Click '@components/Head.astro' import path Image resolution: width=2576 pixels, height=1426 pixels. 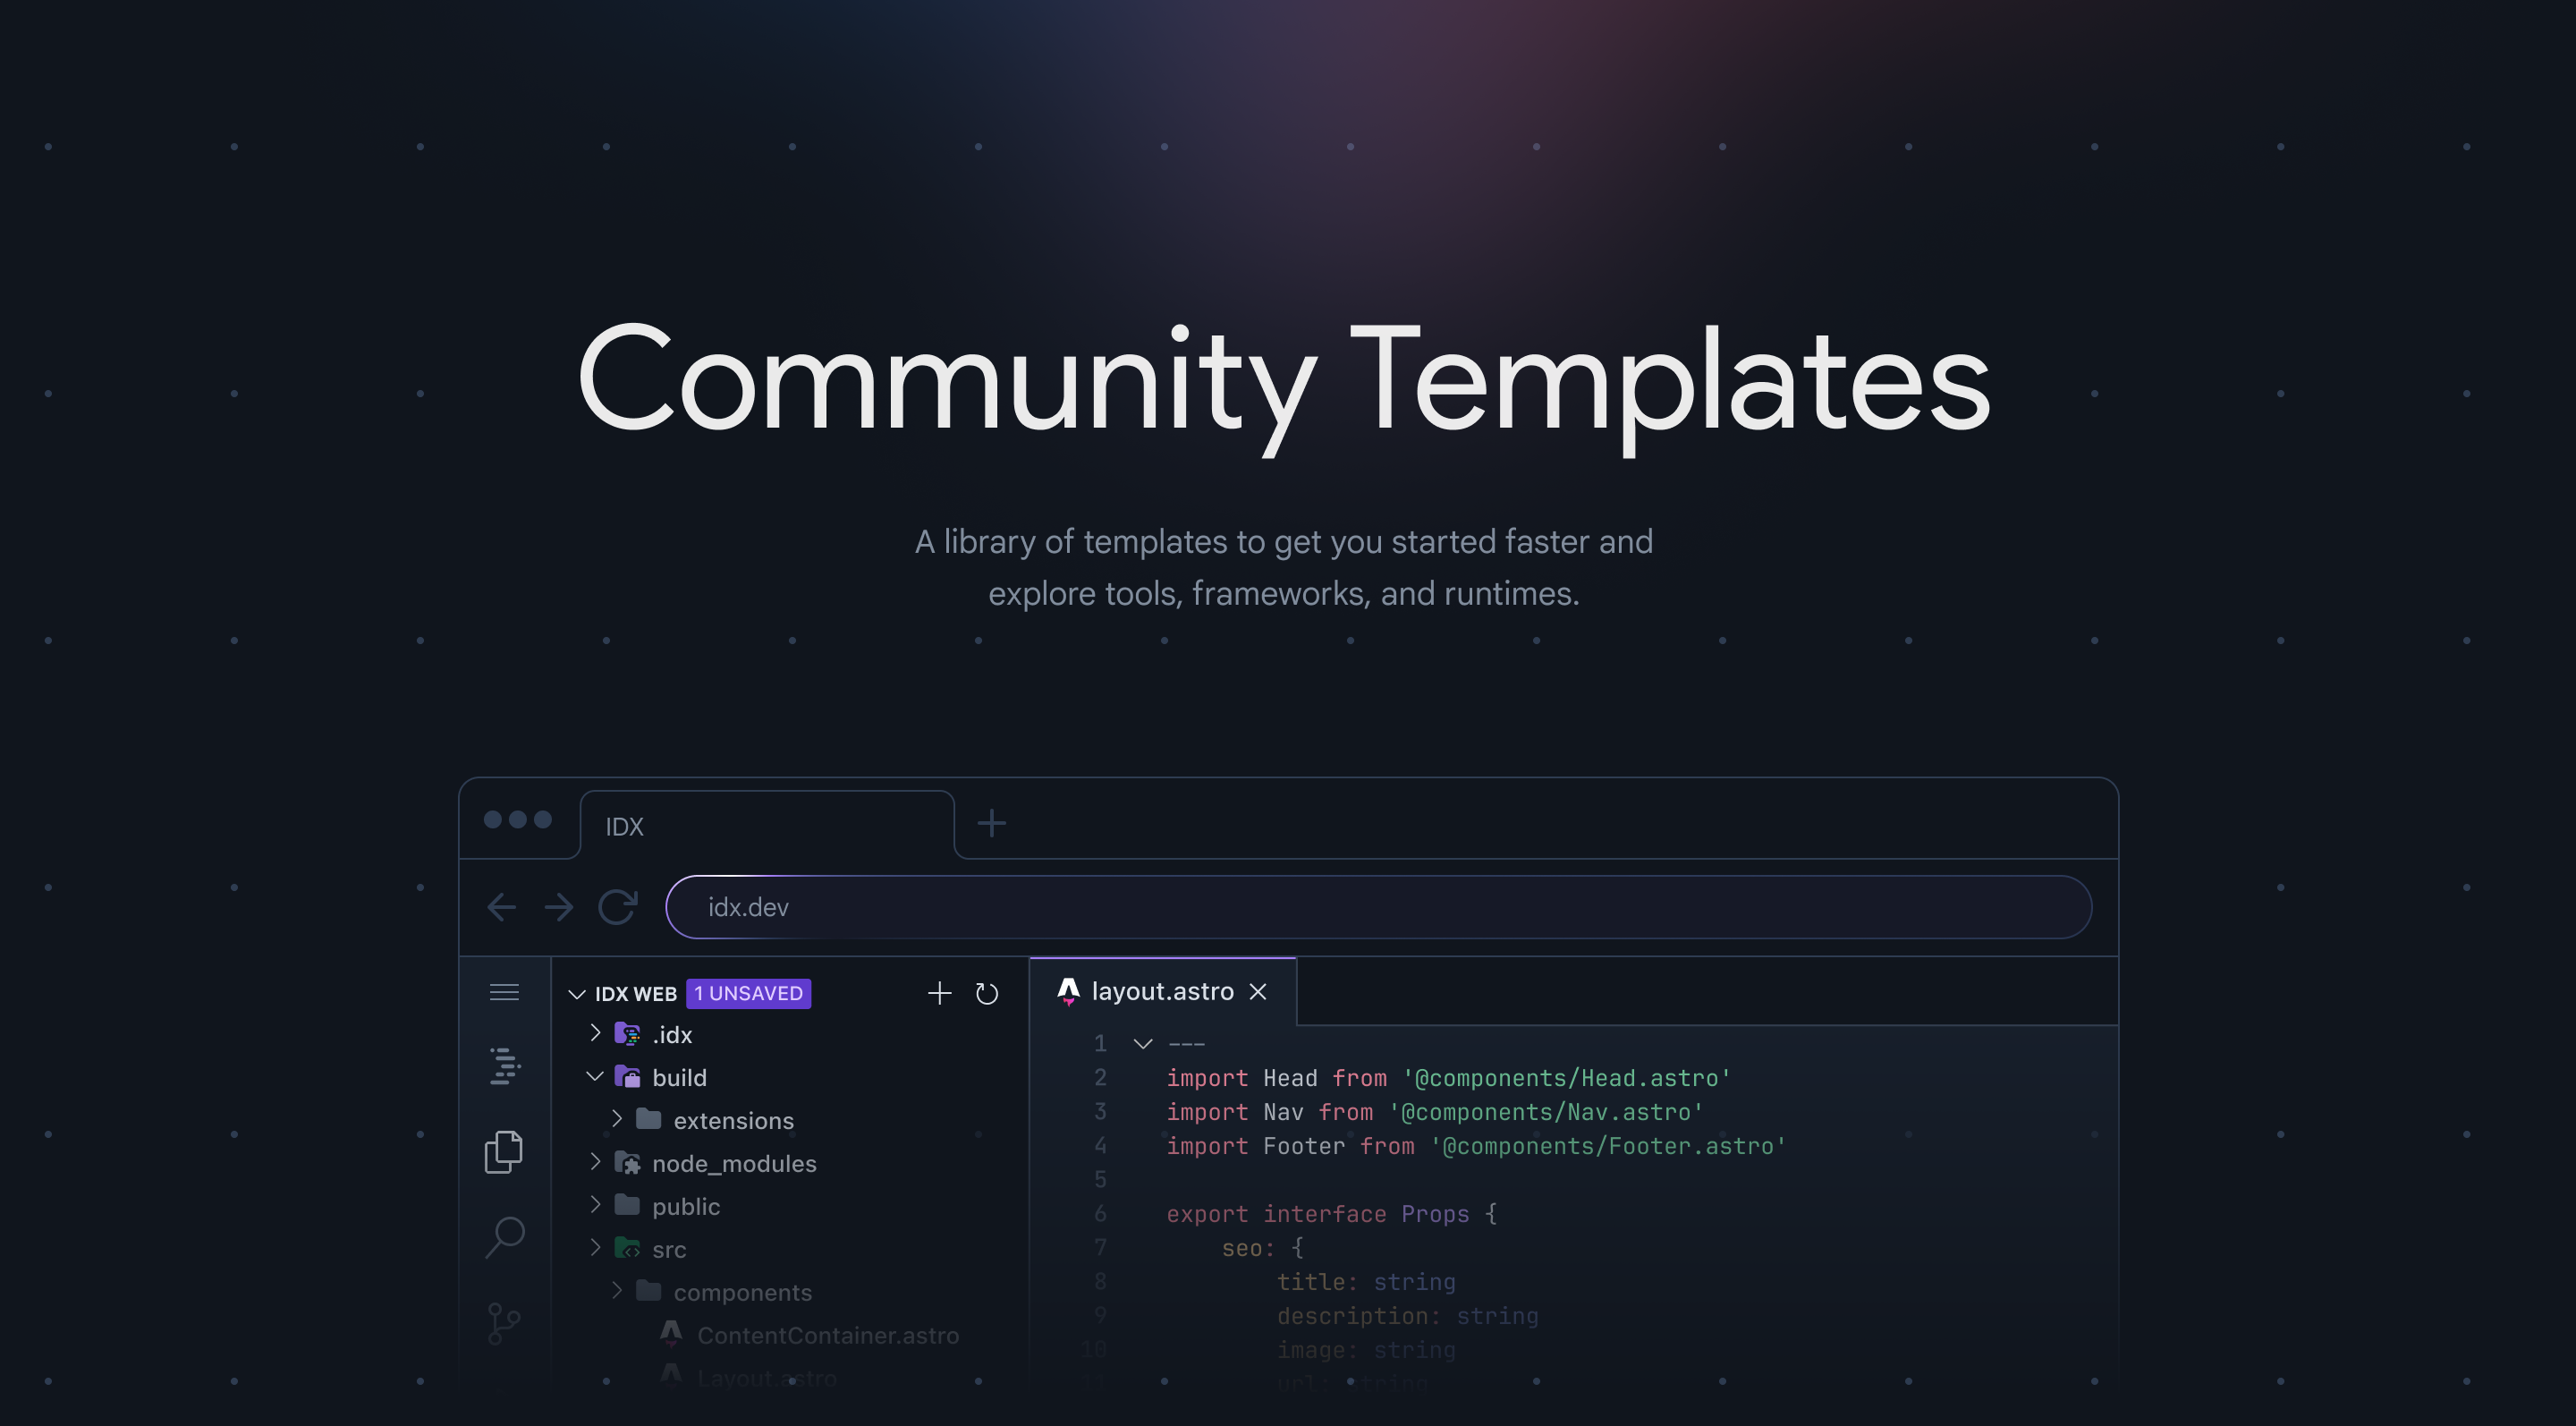(x=1566, y=1078)
